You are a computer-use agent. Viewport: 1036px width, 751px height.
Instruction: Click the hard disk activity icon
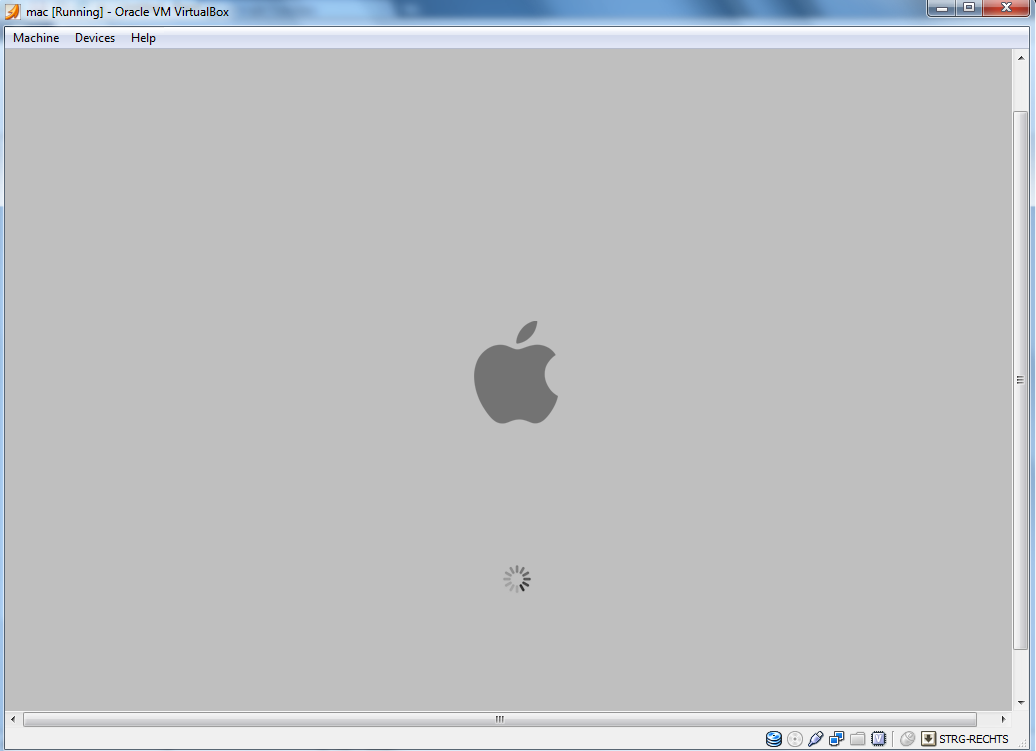tap(774, 738)
